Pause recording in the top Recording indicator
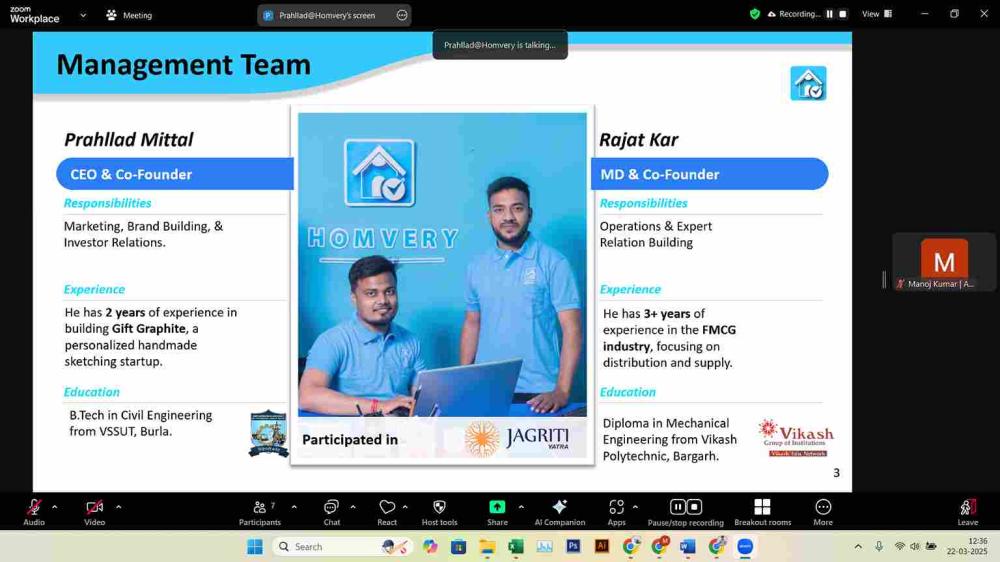Viewport: 1000px width, 562px height. [x=830, y=14]
